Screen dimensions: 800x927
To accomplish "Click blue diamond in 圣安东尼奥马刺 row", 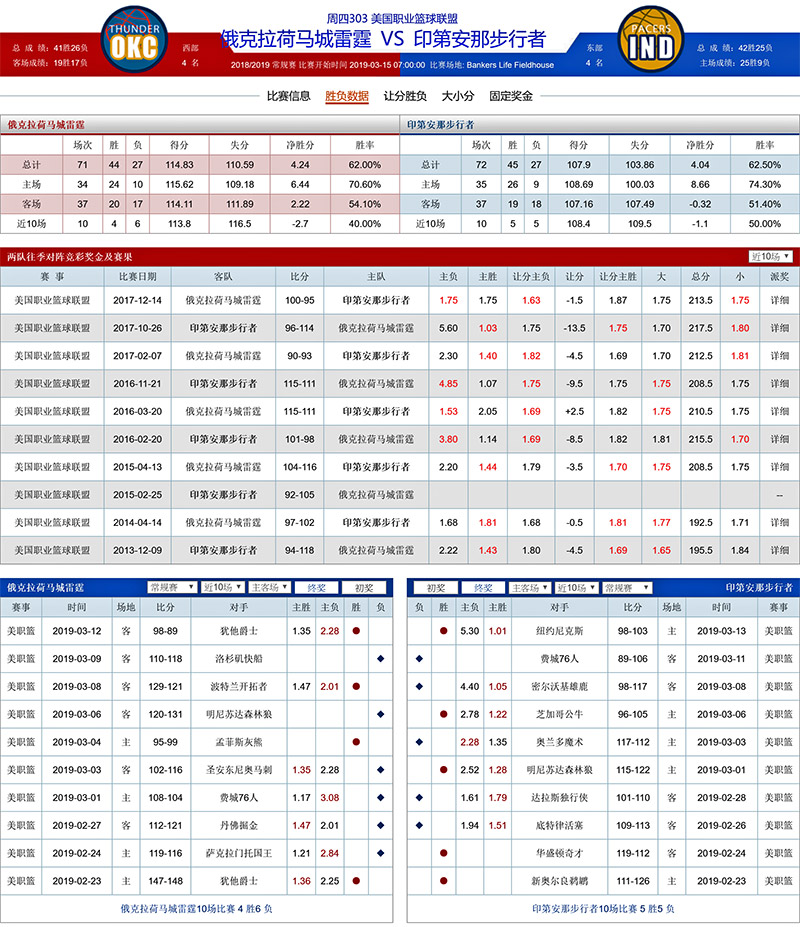I will coord(380,770).
